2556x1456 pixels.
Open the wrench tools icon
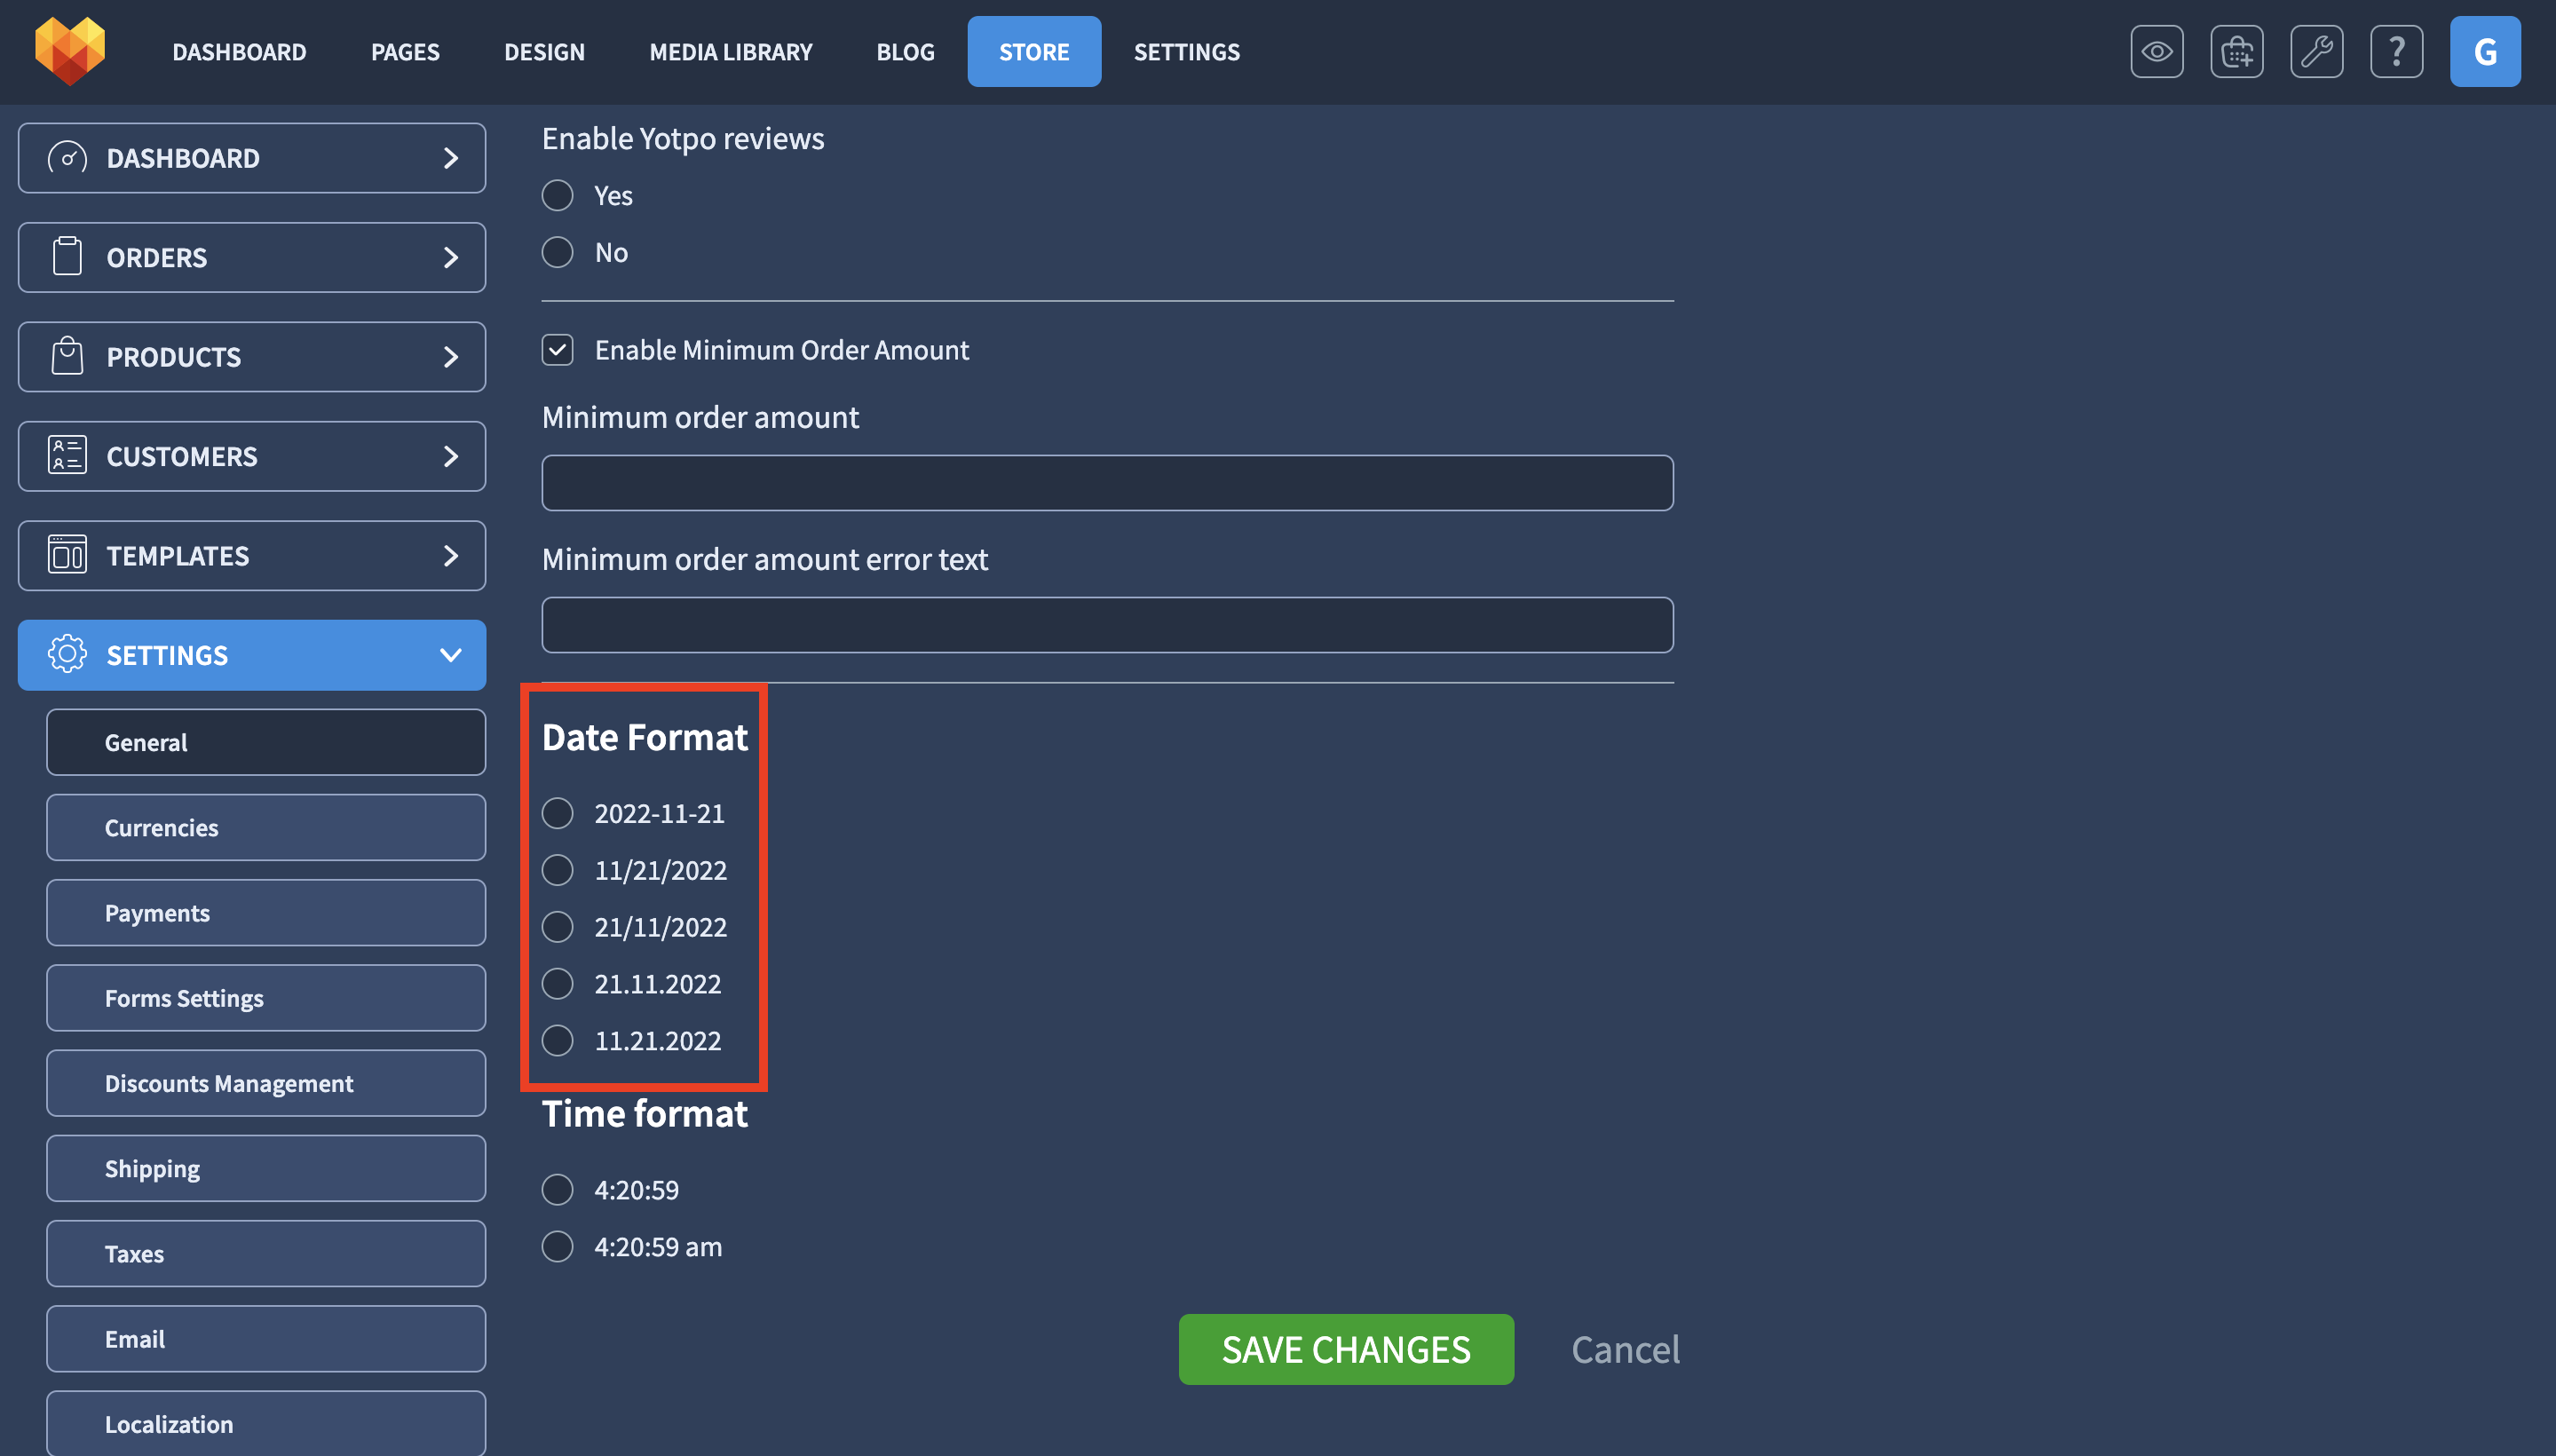coord(2317,51)
